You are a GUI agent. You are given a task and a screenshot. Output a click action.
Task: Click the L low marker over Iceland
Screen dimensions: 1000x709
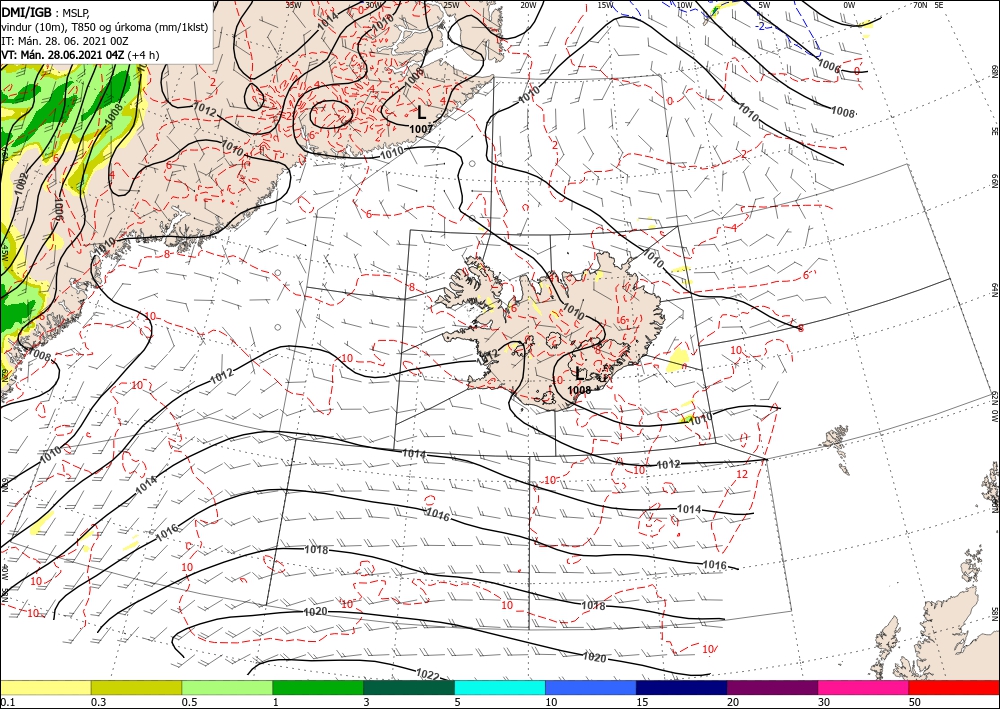(579, 374)
